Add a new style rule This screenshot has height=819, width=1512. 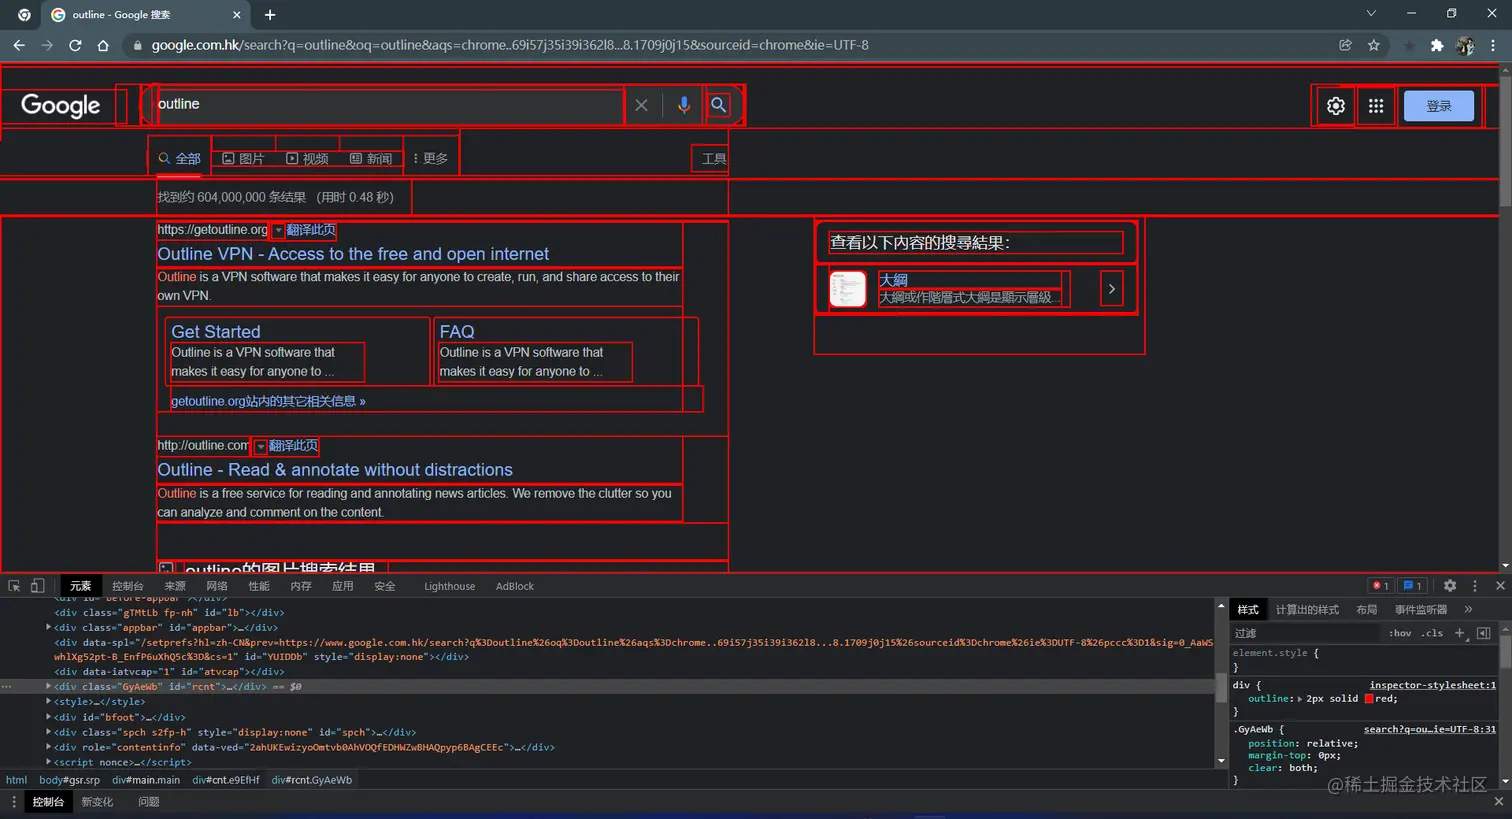coord(1460,633)
